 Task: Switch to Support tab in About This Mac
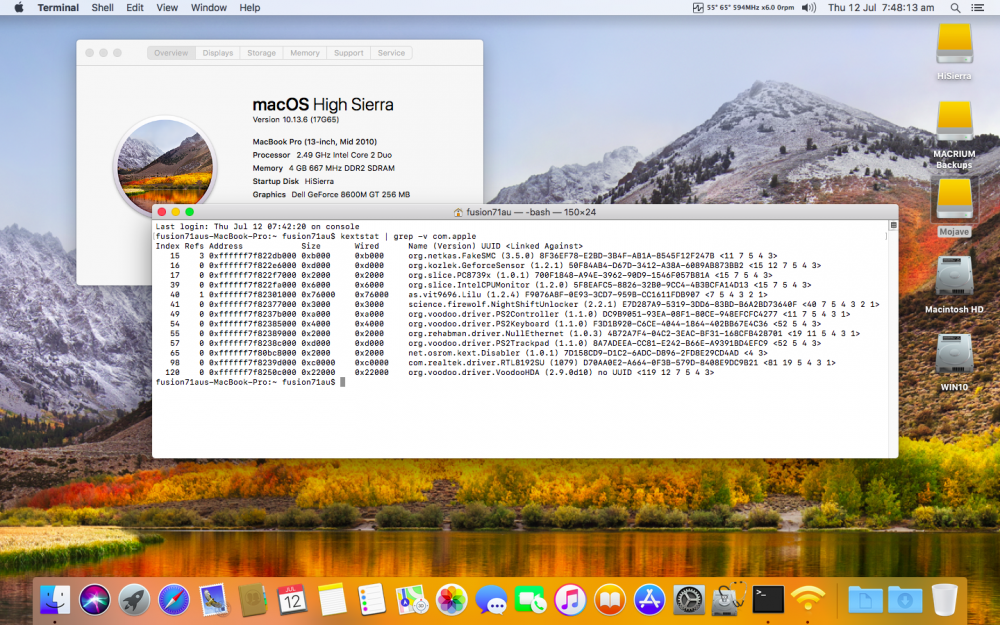click(348, 53)
